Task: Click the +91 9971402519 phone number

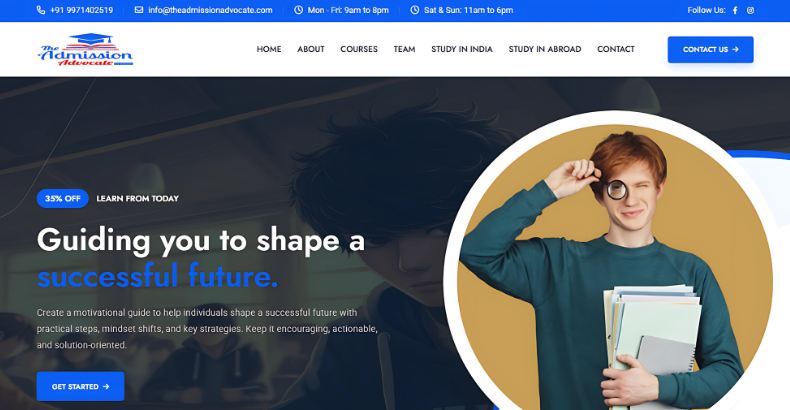Action: click(x=82, y=10)
